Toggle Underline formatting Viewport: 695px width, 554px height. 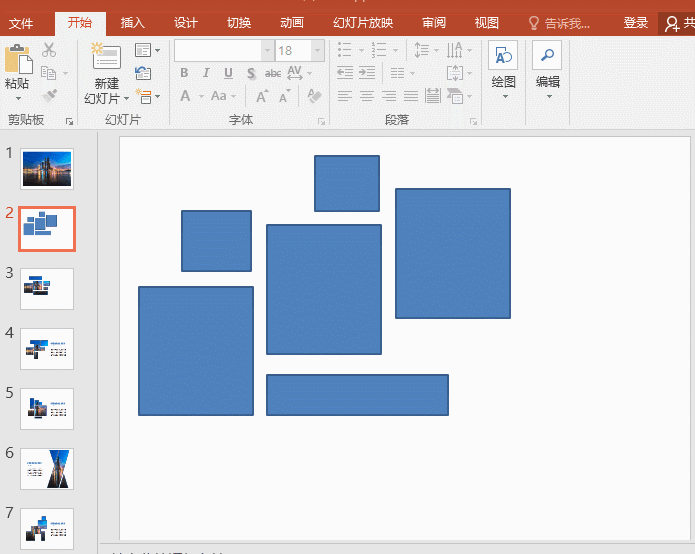[x=228, y=73]
